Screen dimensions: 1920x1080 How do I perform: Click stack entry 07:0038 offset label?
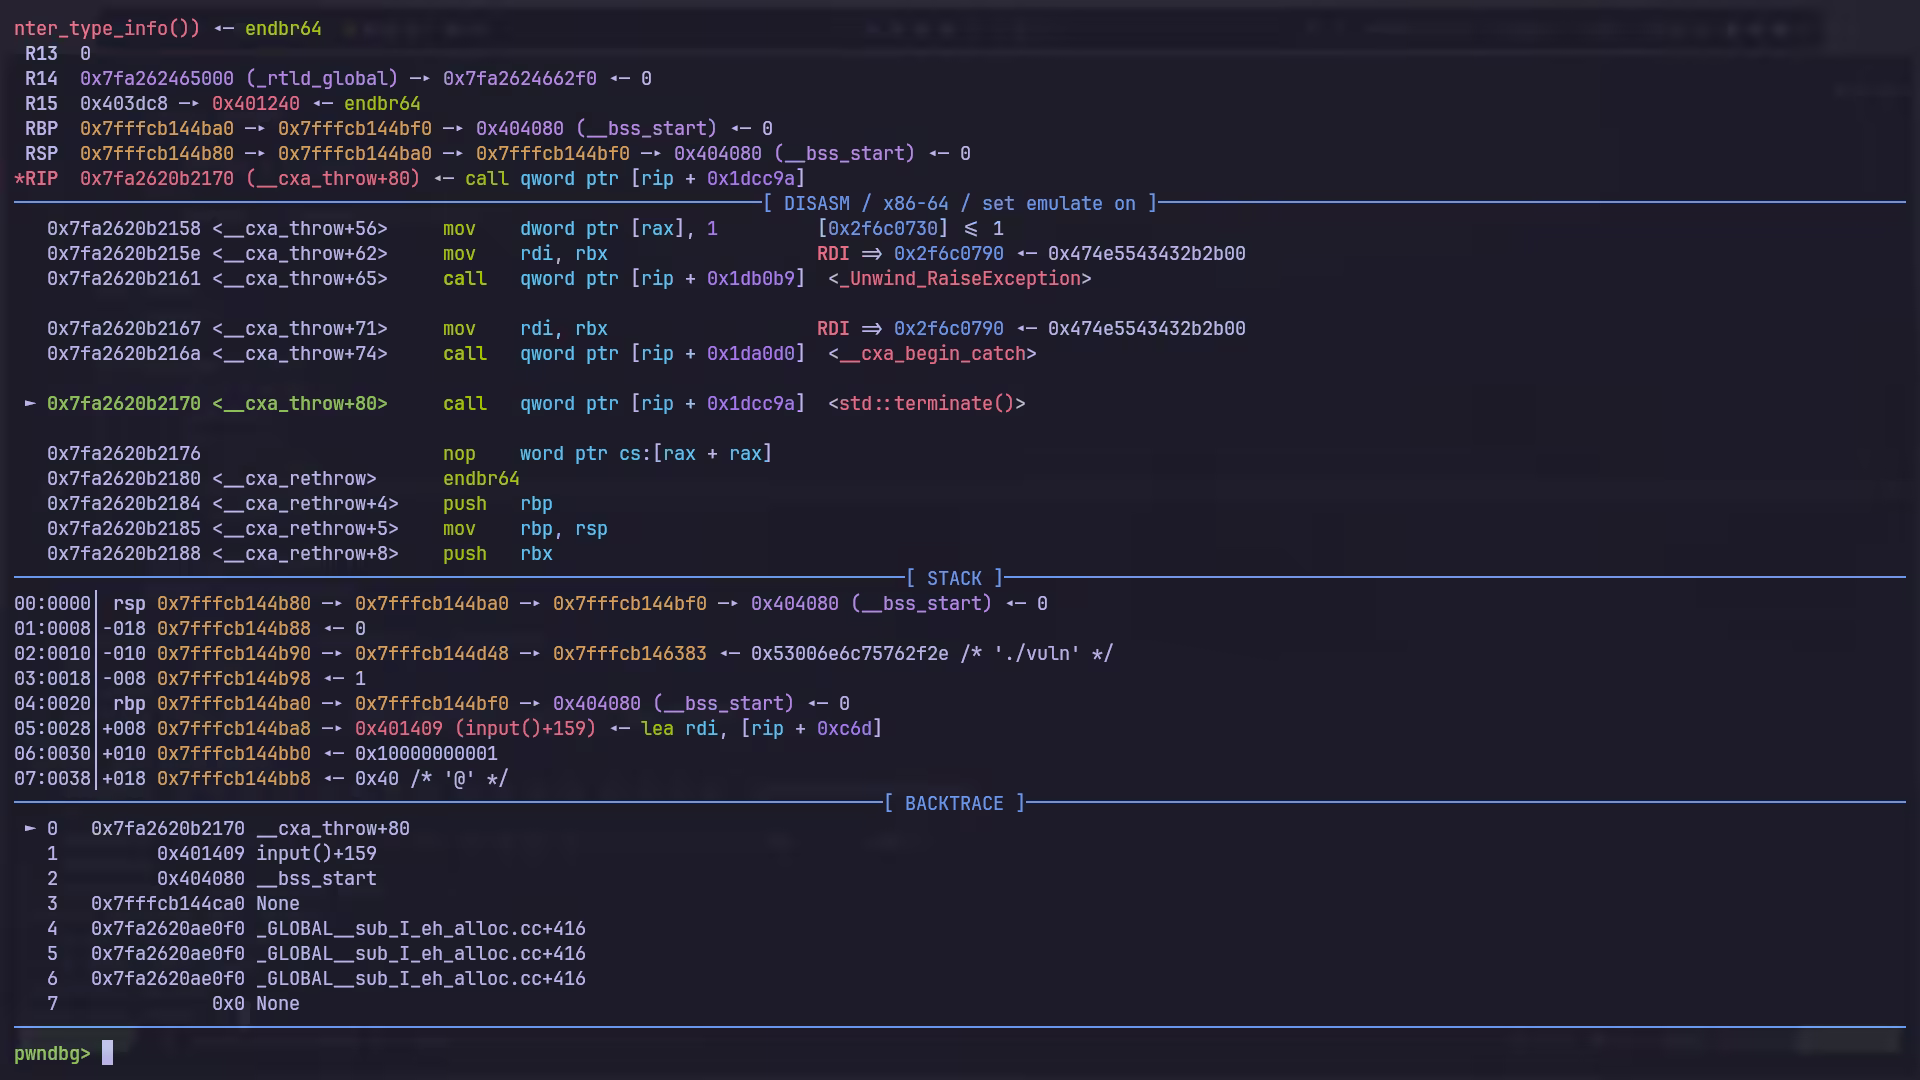coord(52,779)
